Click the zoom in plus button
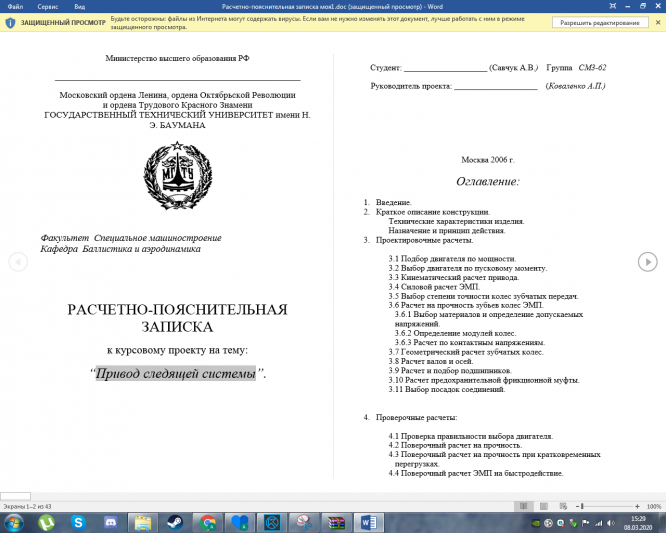The image size is (666, 533). tap(637, 506)
